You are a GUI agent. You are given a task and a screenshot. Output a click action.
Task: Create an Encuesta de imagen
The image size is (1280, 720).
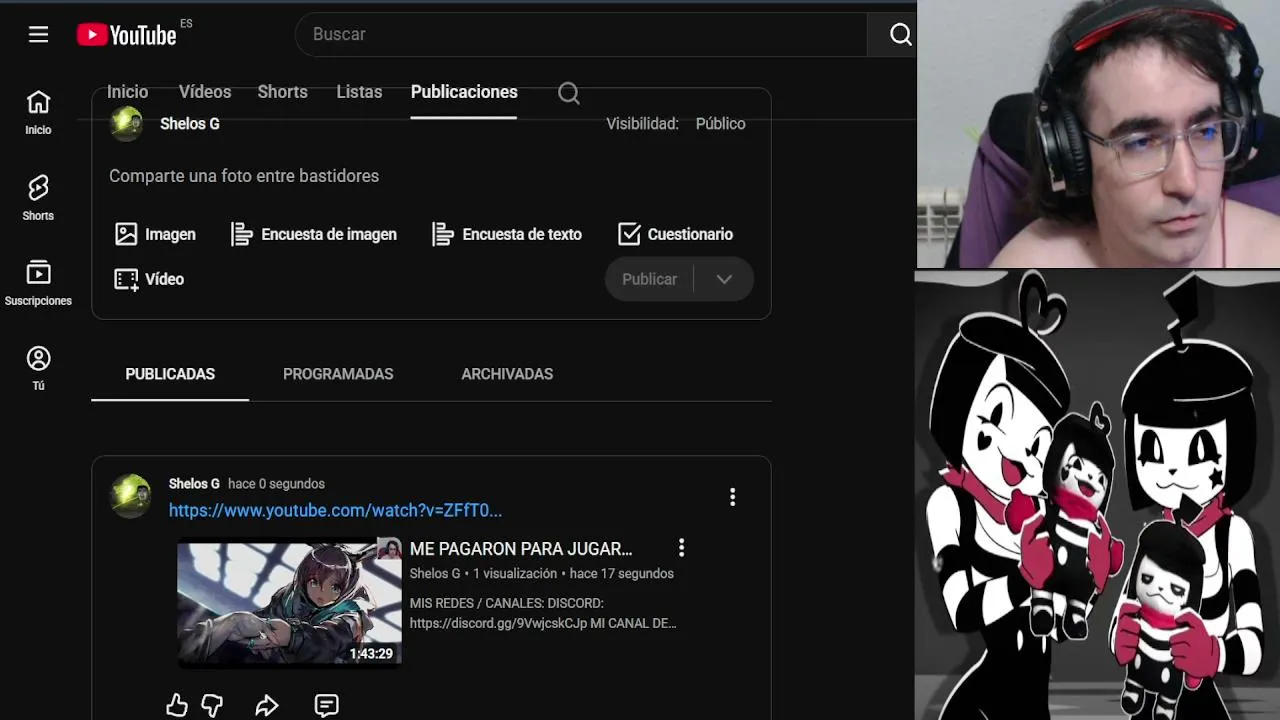click(314, 234)
